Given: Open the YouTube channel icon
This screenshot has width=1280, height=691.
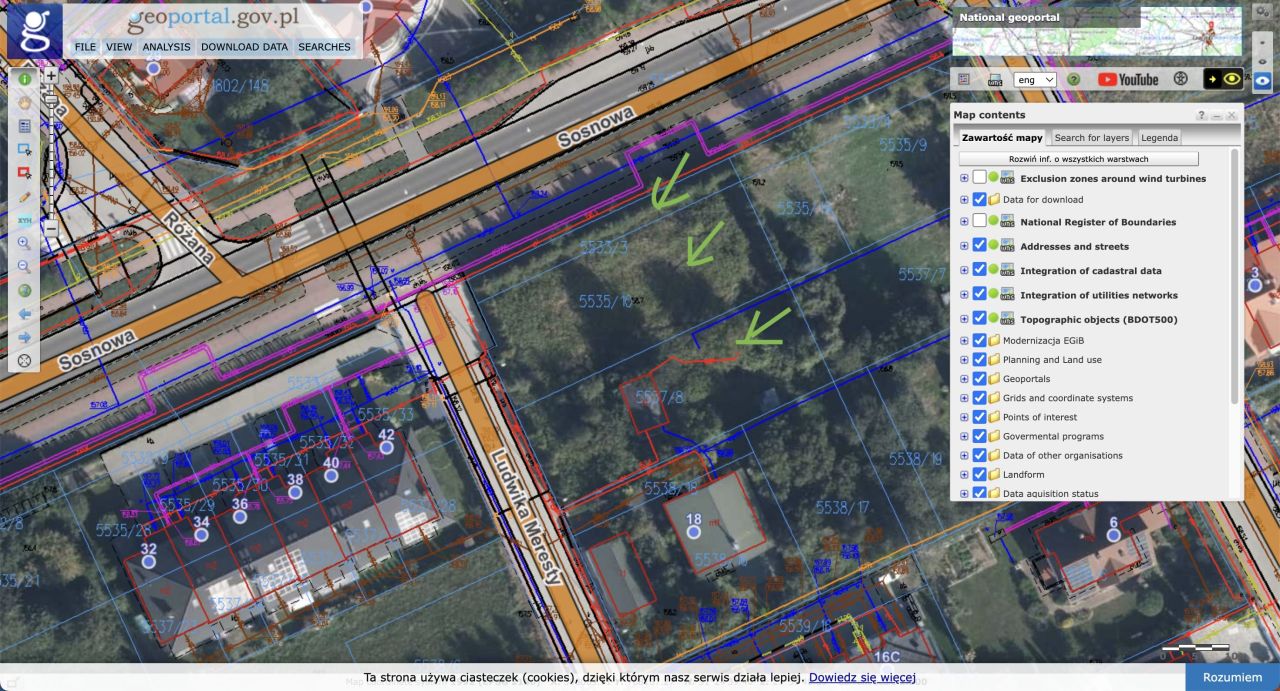Looking at the screenshot, I should (x=1127, y=79).
